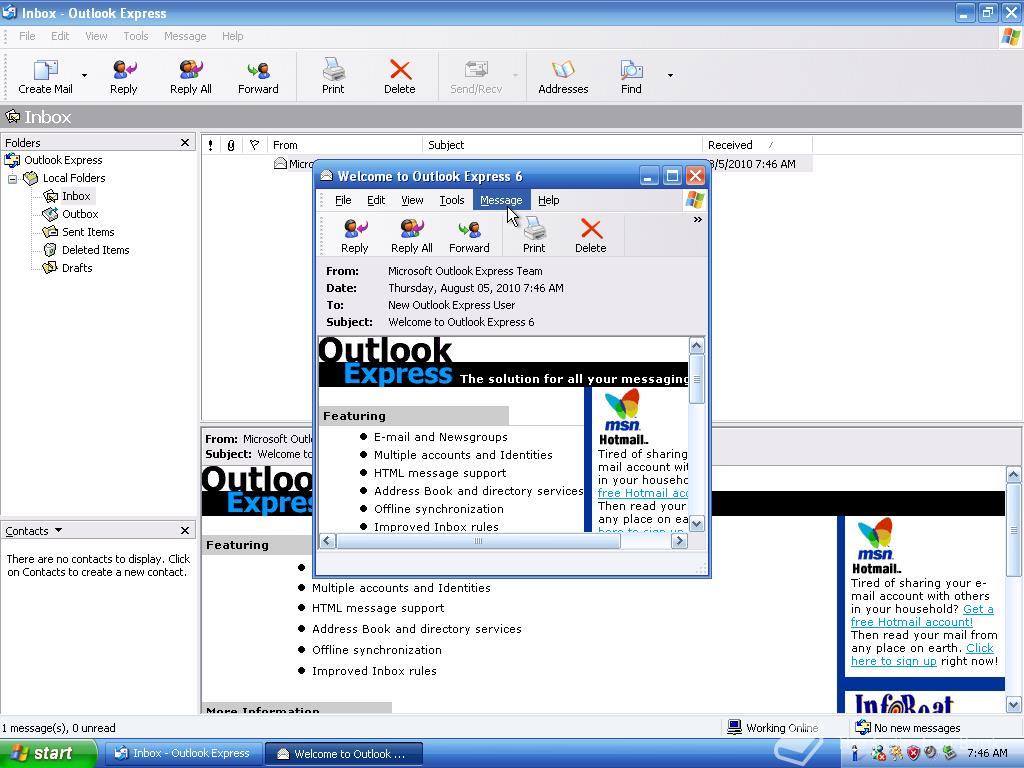Click Reply in Inbox window toolbar
Image resolution: width=1024 pixels, height=768 pixels.
coord(123,76)
